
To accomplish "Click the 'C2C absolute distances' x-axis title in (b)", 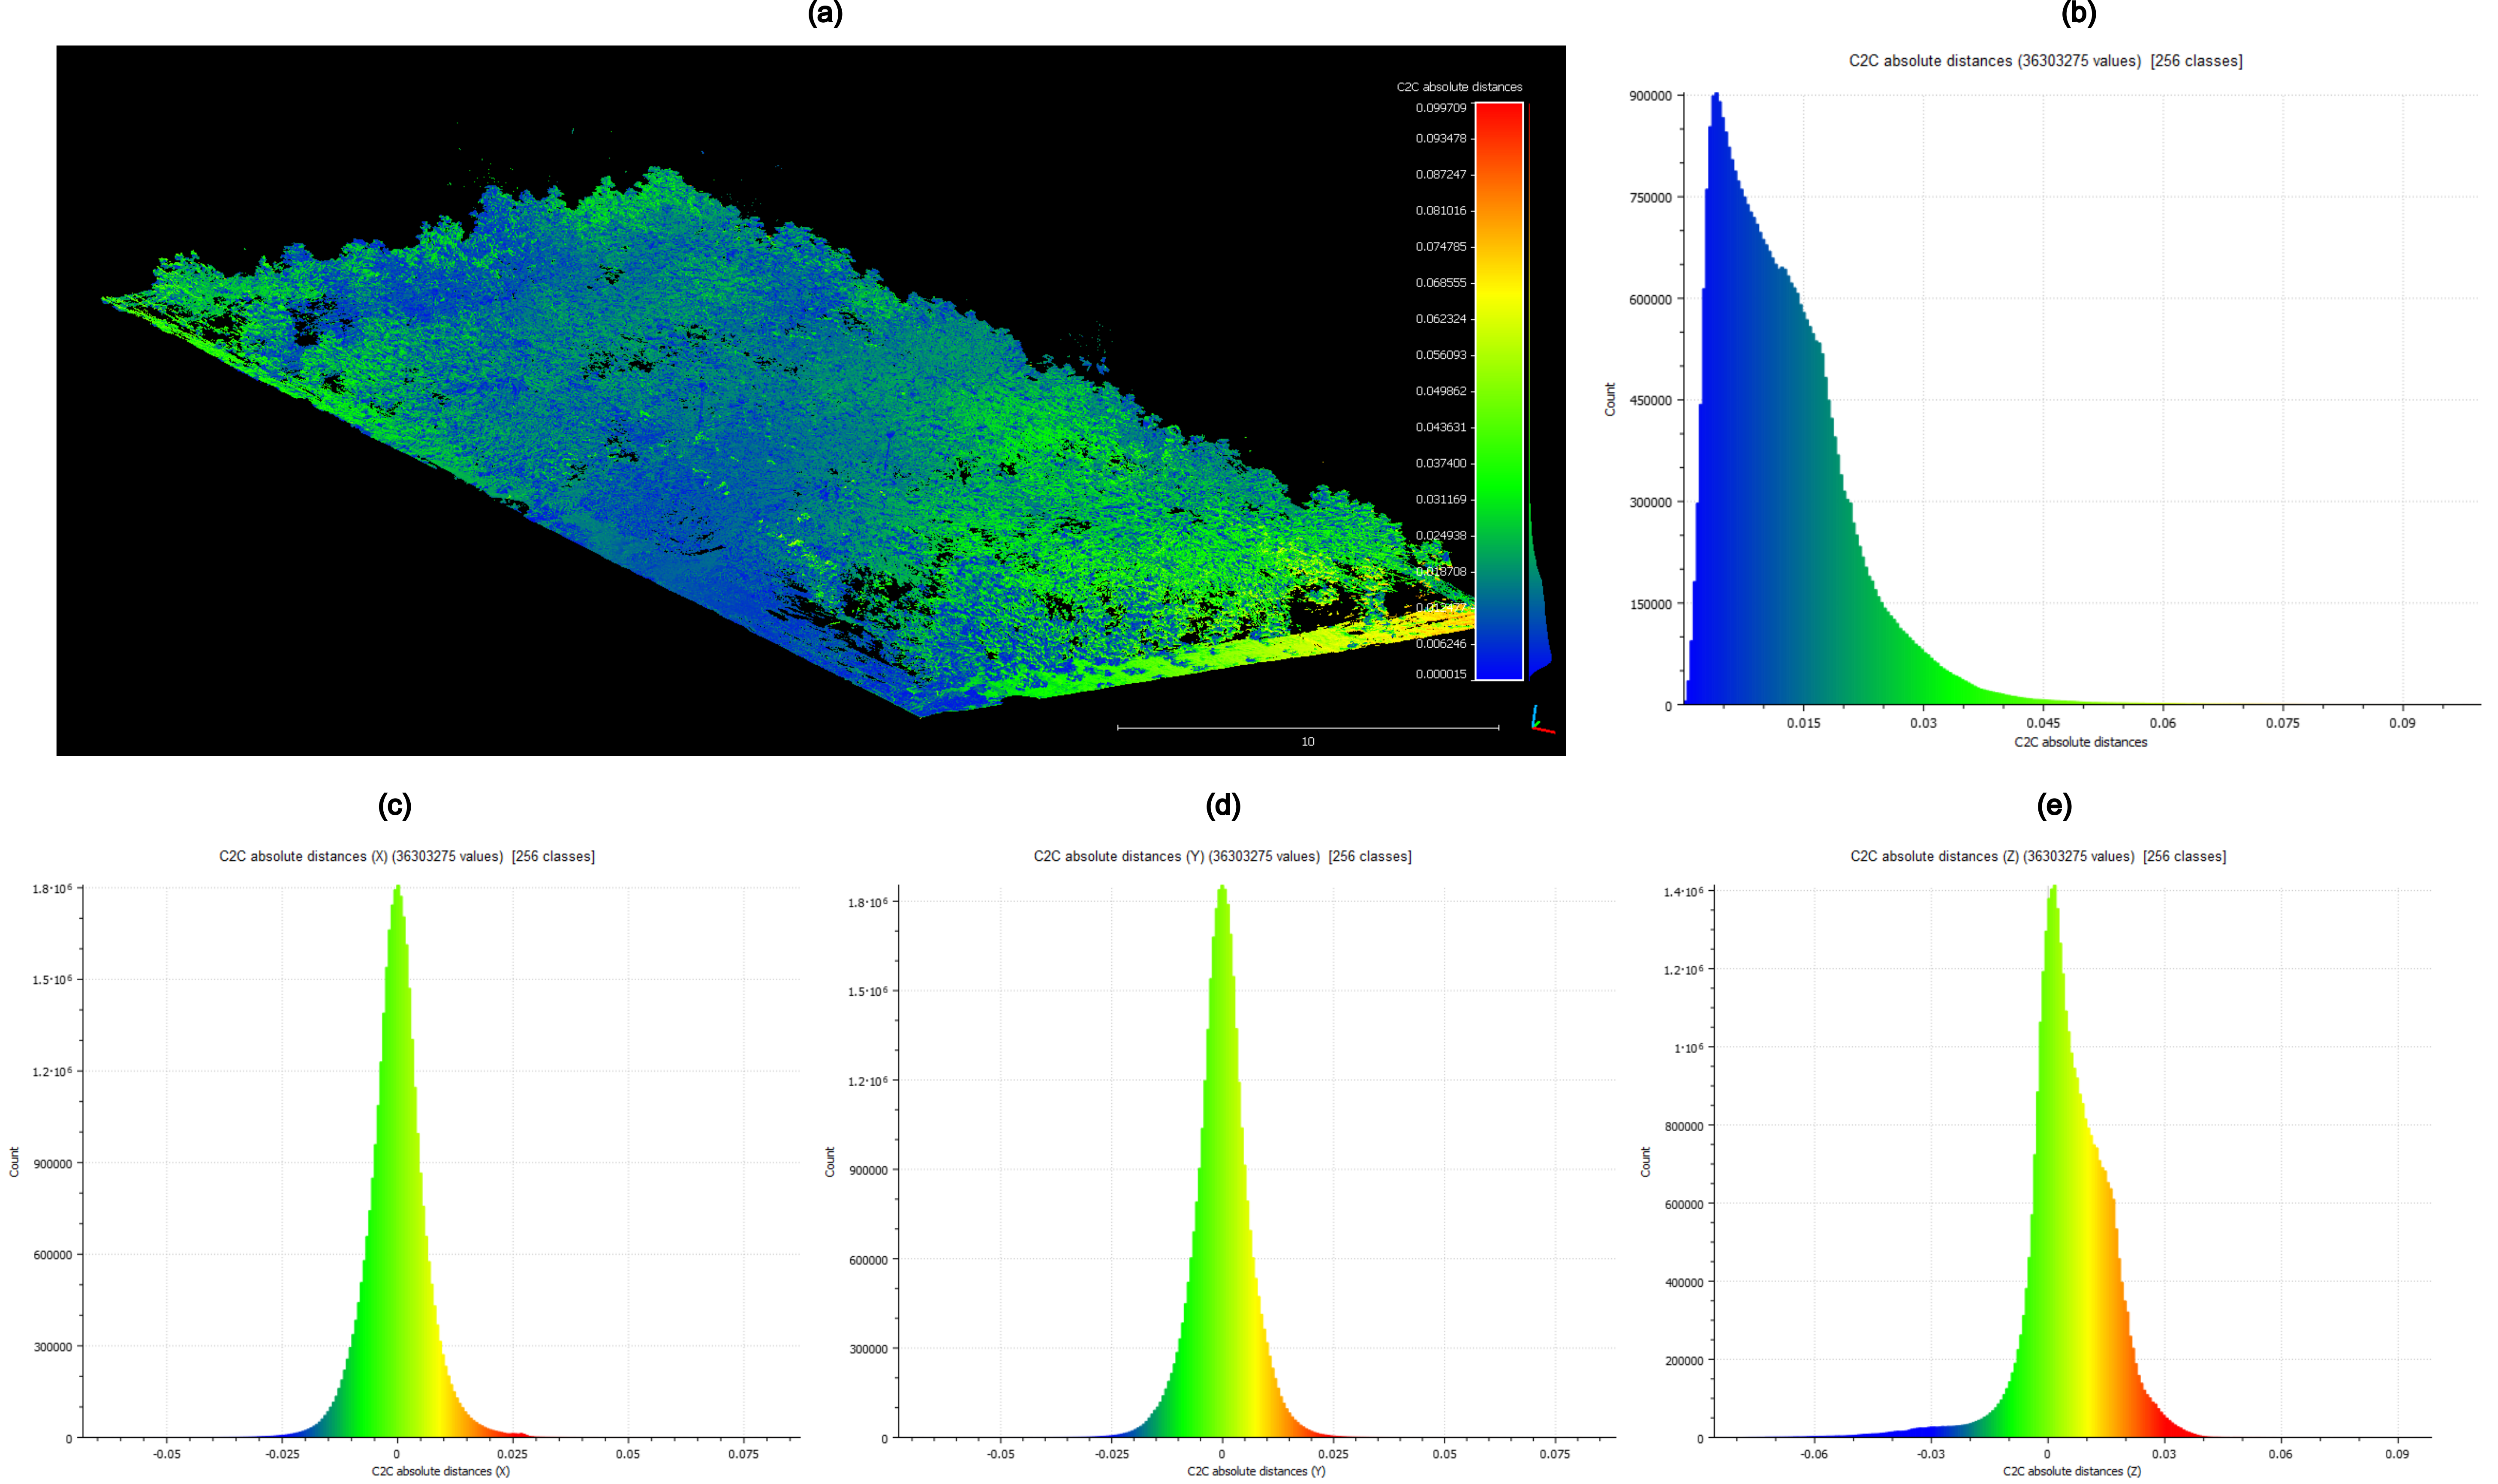I will (2080, 742).
